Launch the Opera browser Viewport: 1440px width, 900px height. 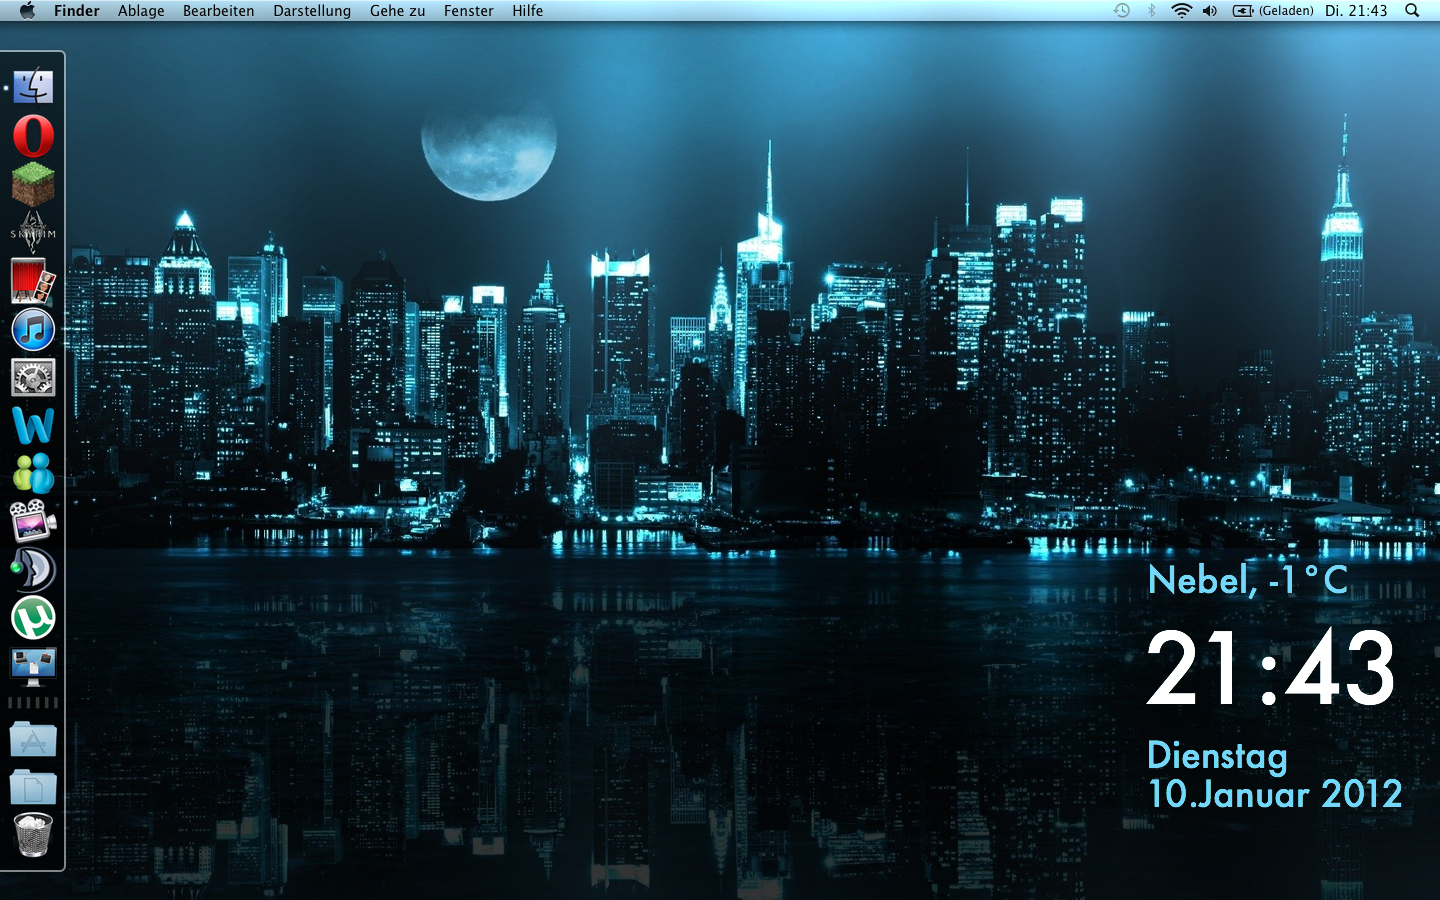33,136
